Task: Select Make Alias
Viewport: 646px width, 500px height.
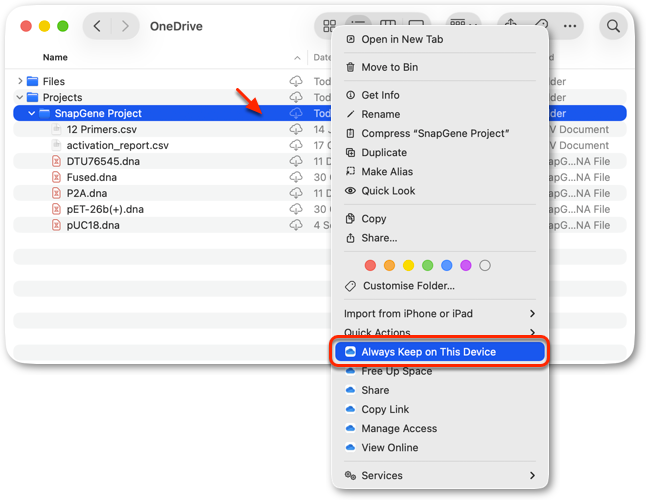Action: 440,172
